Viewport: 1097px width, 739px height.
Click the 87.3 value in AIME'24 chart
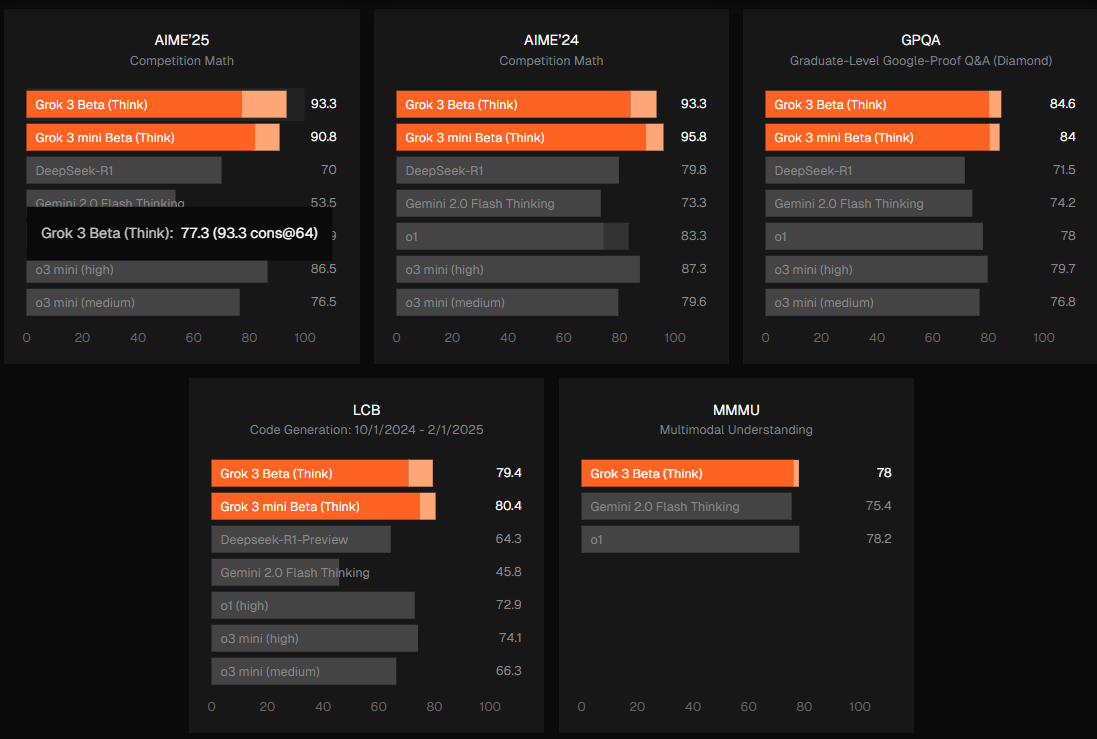(x=693, y=269)
